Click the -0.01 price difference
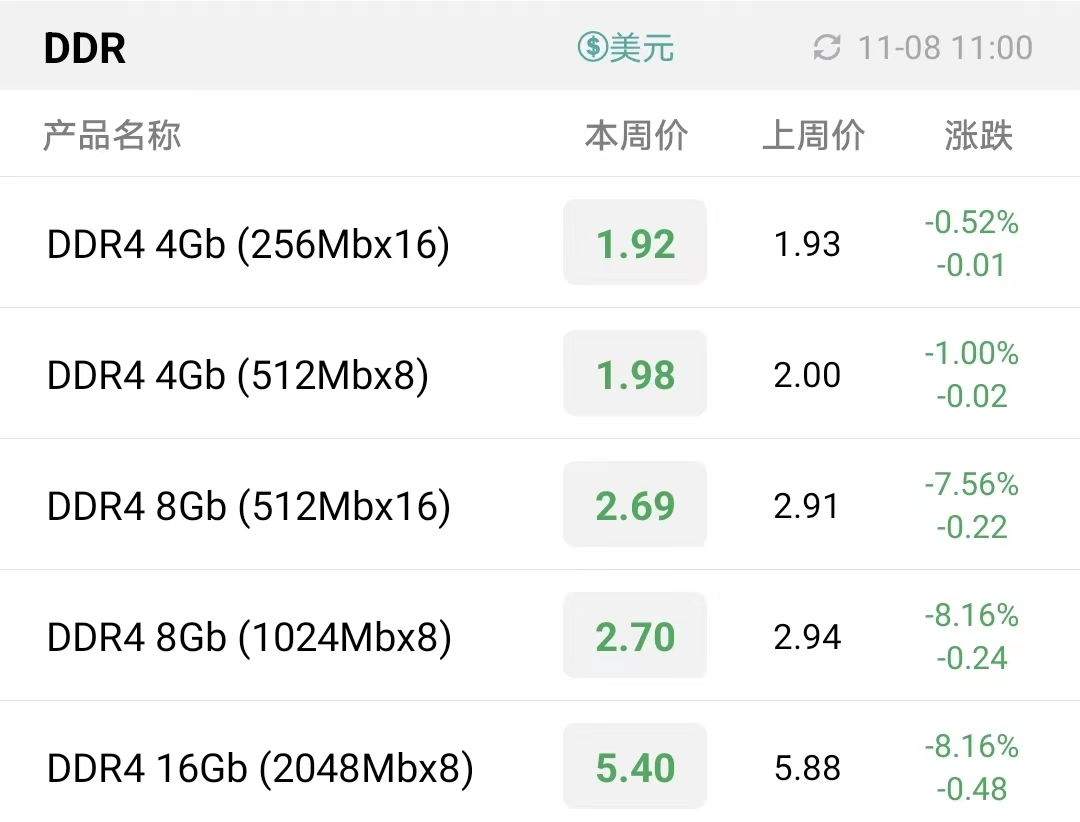 pos(971,265)
